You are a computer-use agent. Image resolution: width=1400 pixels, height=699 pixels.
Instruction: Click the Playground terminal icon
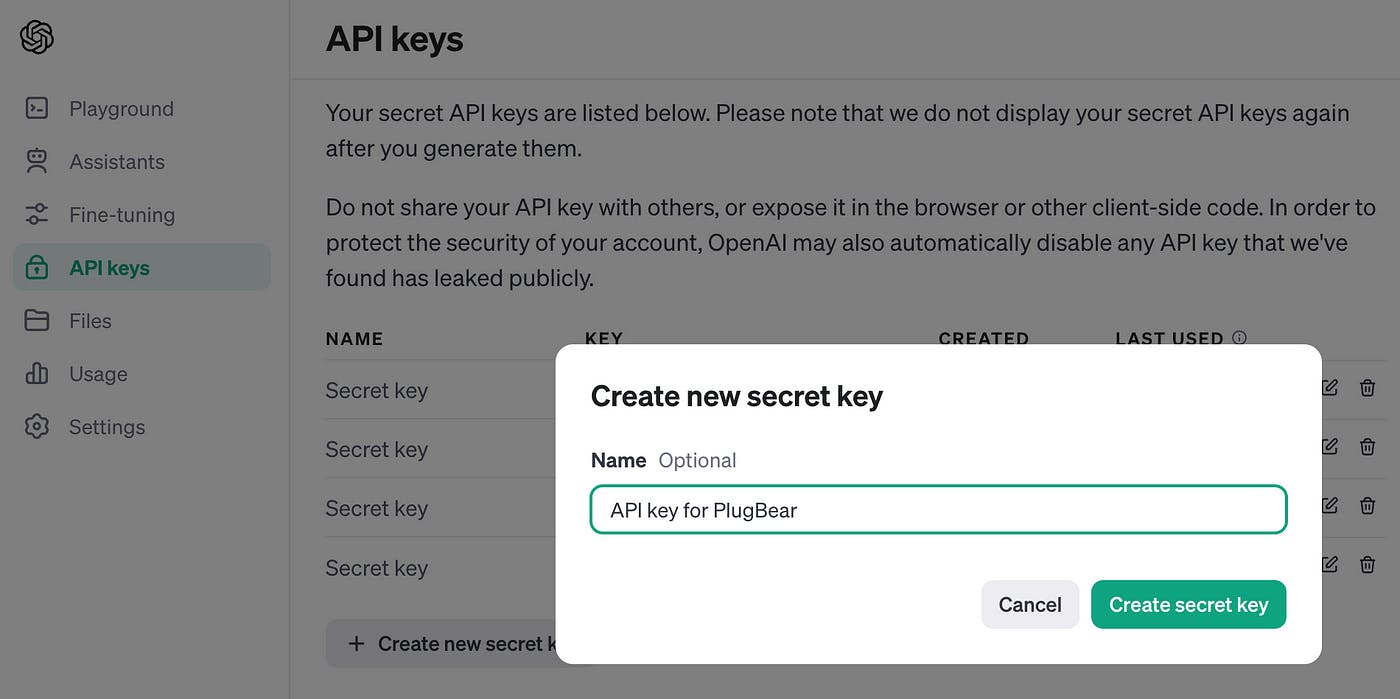(37, 109)
